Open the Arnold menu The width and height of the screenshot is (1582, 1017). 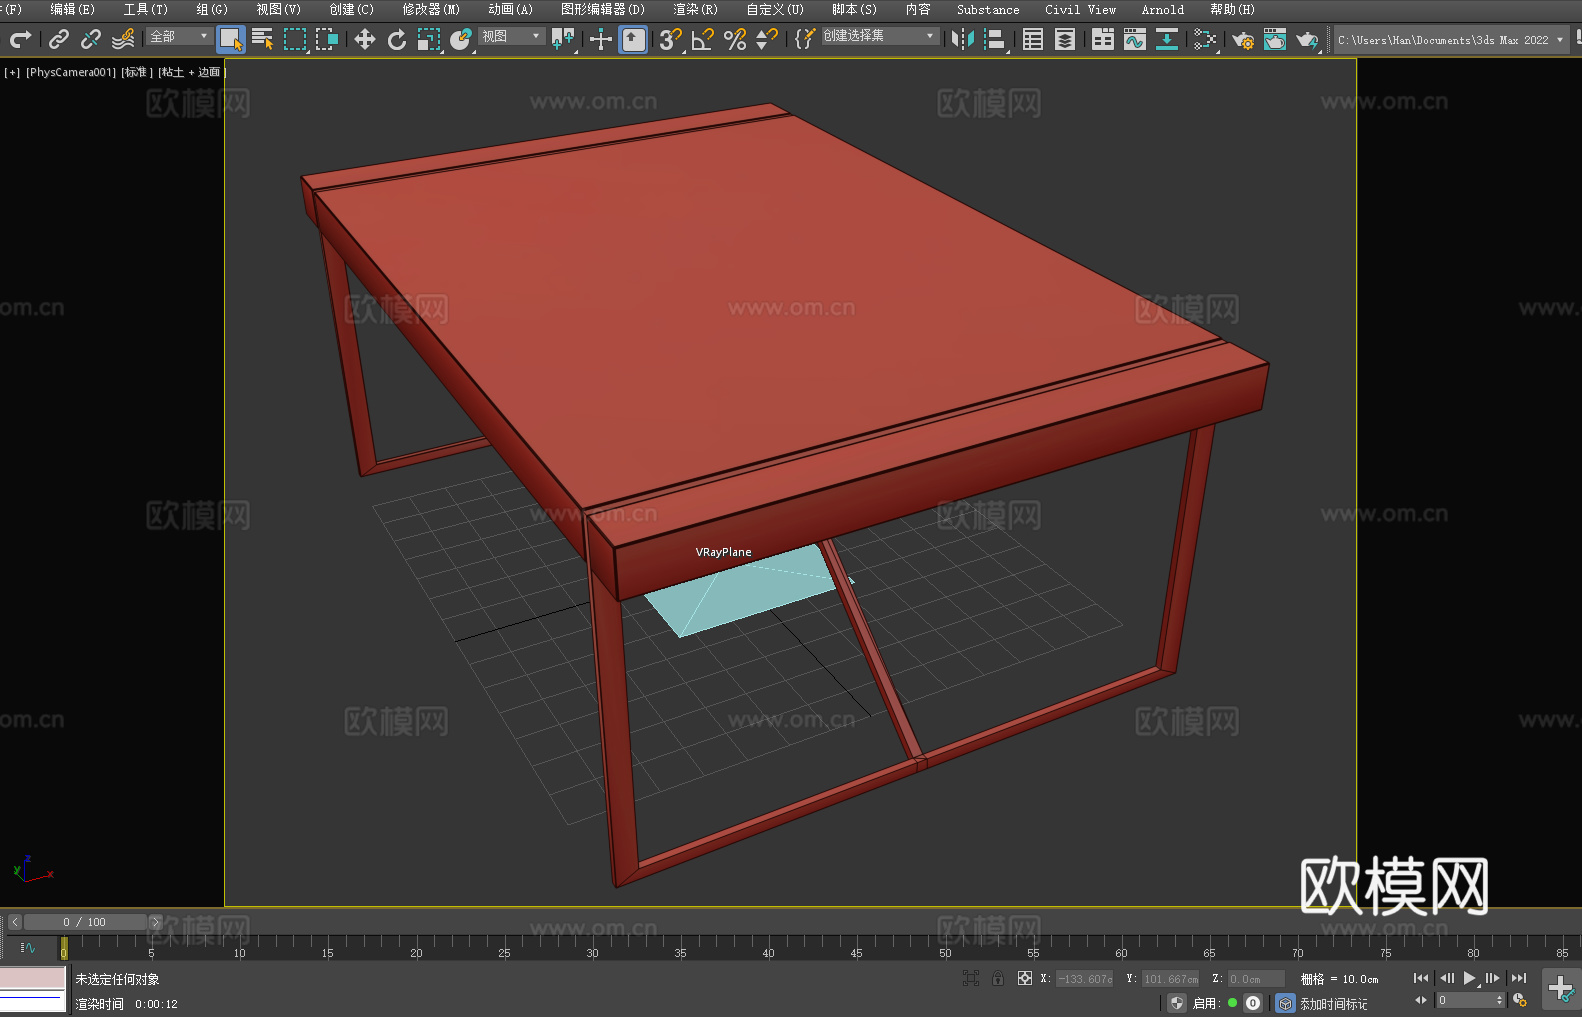tap(1162, 9)
